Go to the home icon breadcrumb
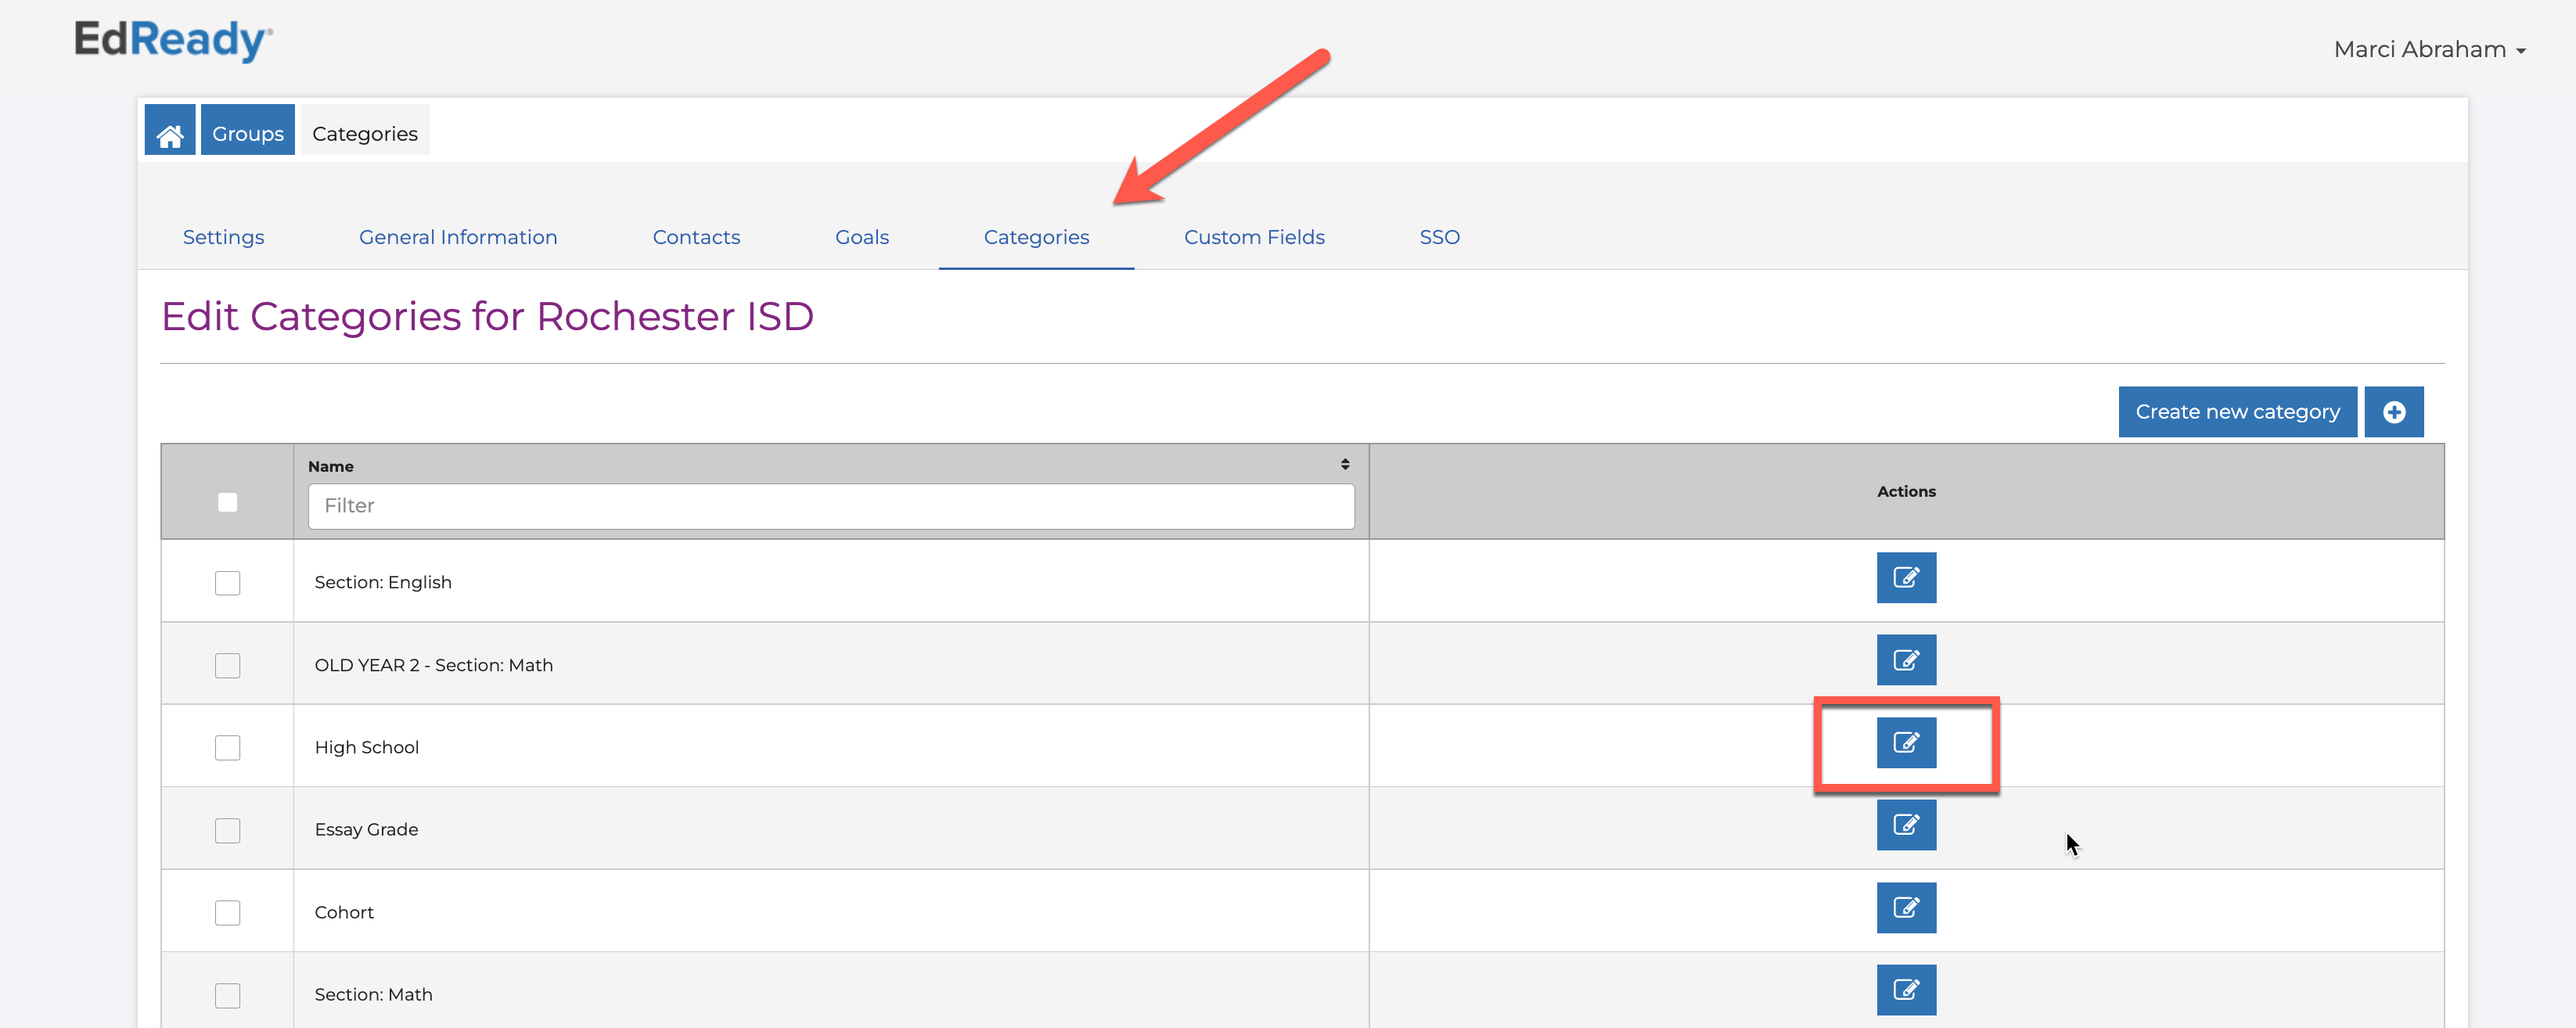The width and height of the screenshot is (2576, 1028). (170, 131)
